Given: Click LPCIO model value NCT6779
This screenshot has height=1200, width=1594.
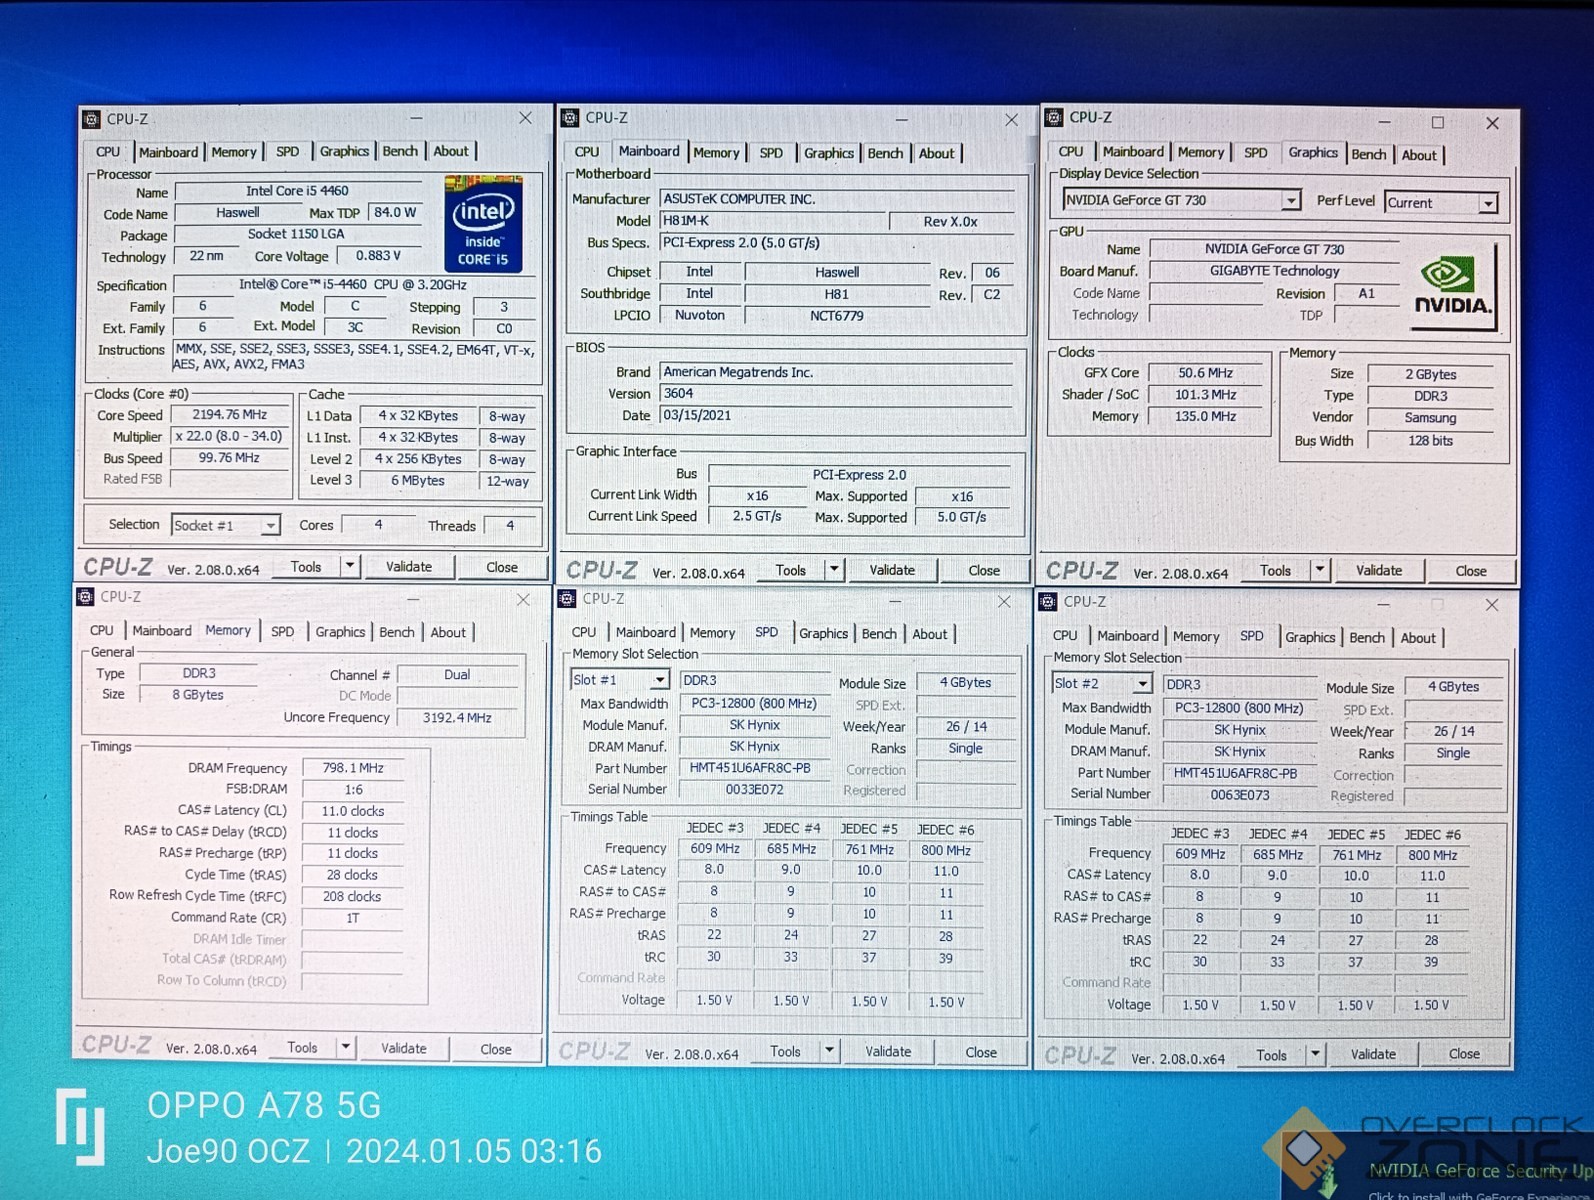Looking at the screenshot, I should click(837, 316).
